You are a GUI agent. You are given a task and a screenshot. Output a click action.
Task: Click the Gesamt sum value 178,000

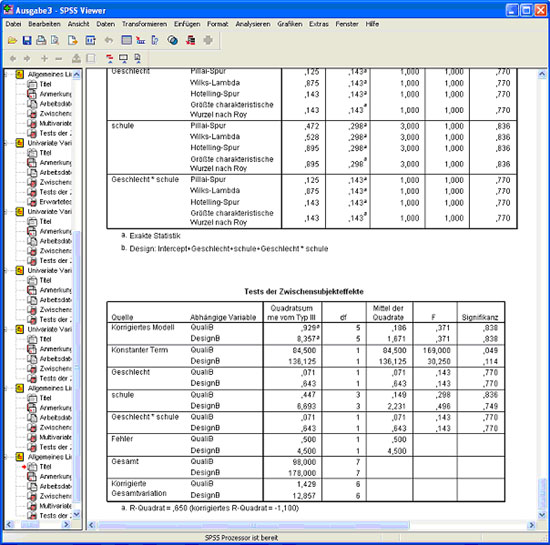pyautogui.click(x=302, y=473)
